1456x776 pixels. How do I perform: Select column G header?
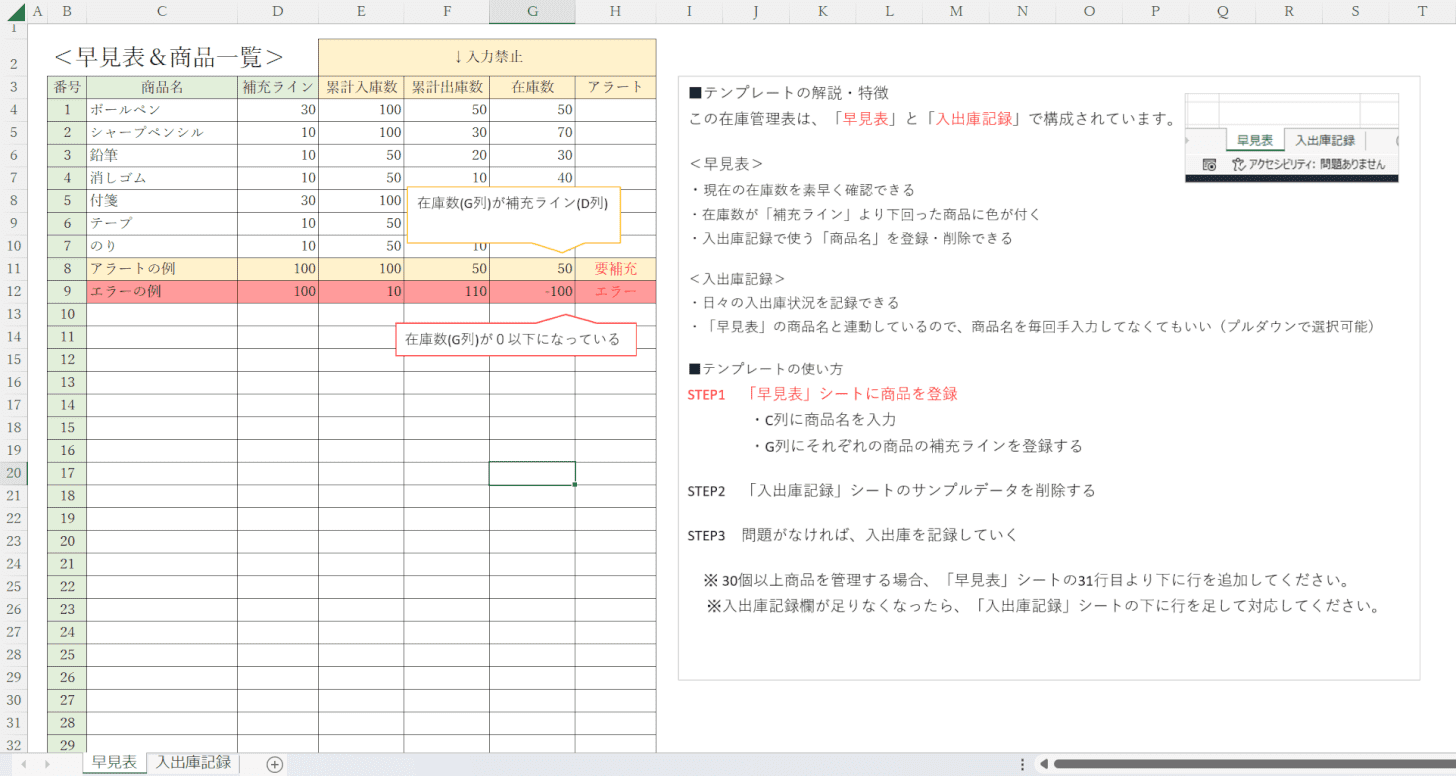click(532, 11)
